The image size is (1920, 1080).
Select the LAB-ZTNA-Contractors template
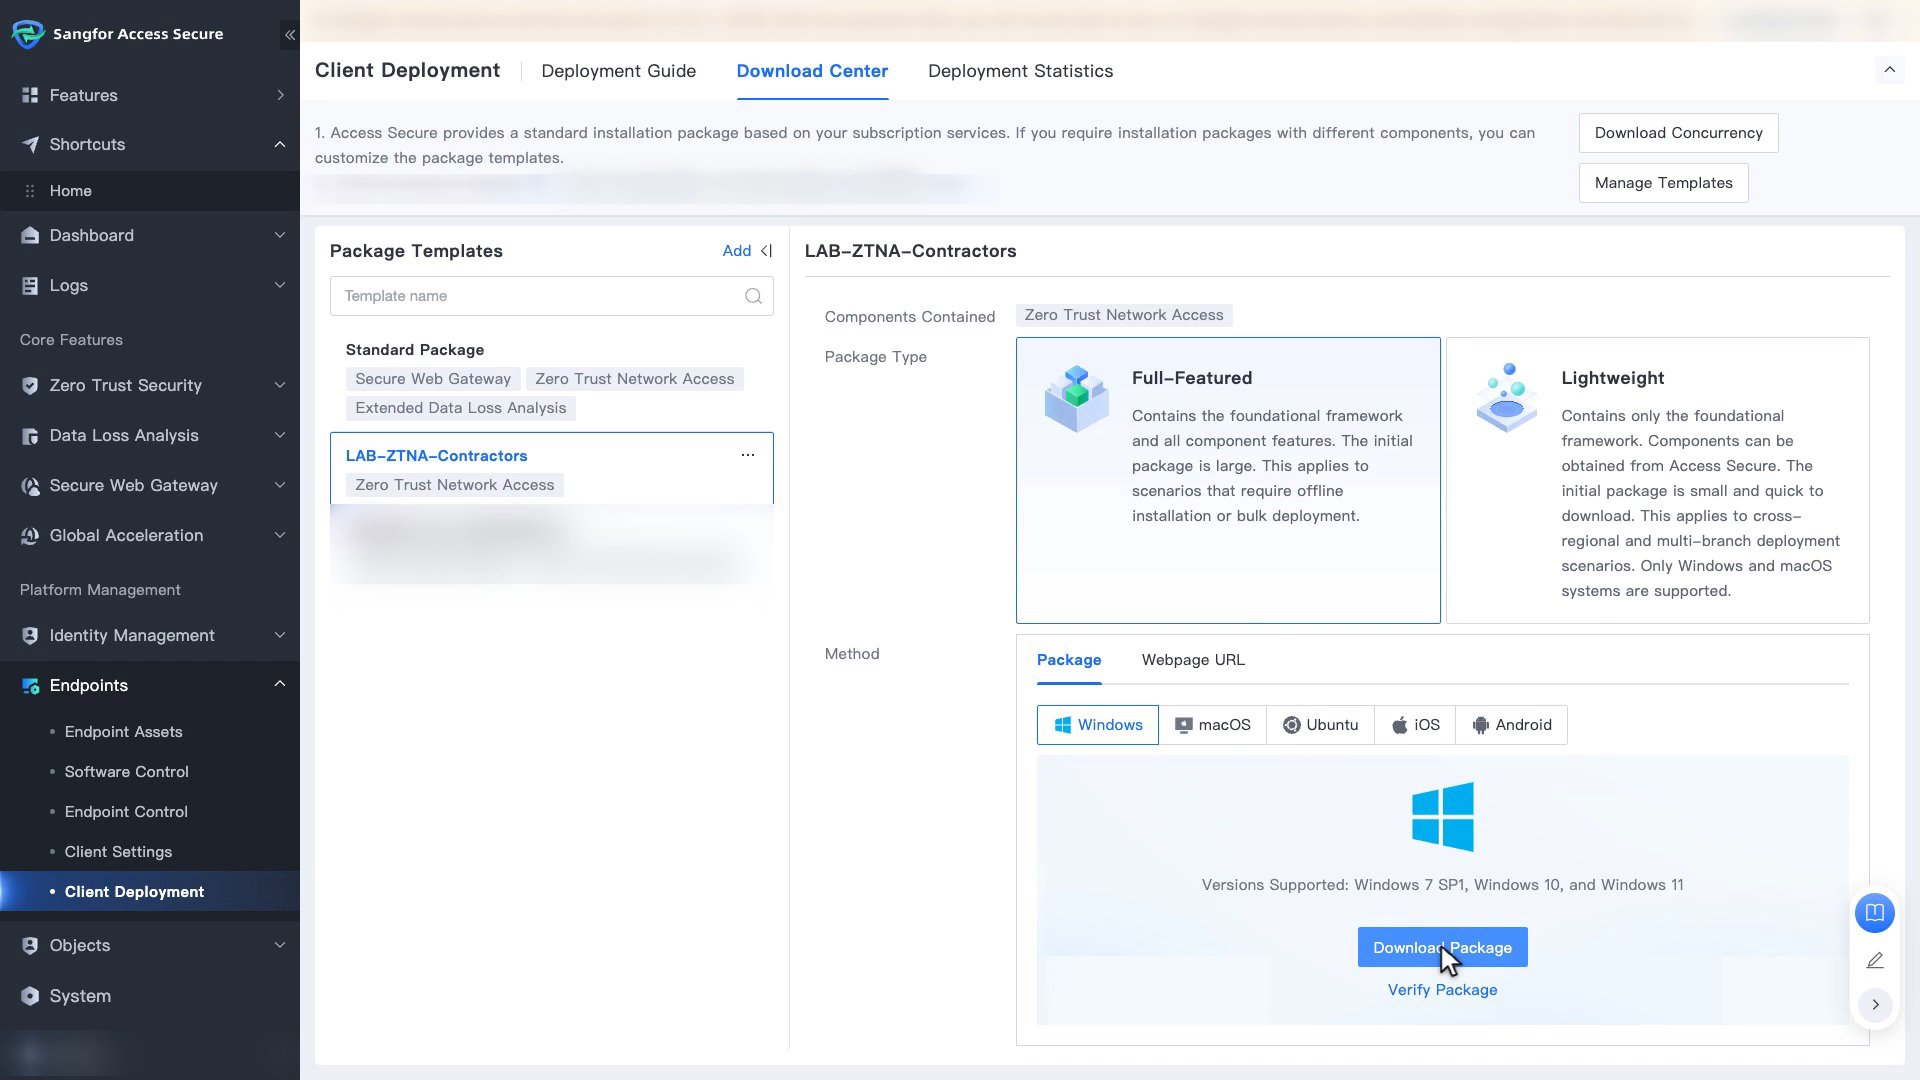(551, 468)
